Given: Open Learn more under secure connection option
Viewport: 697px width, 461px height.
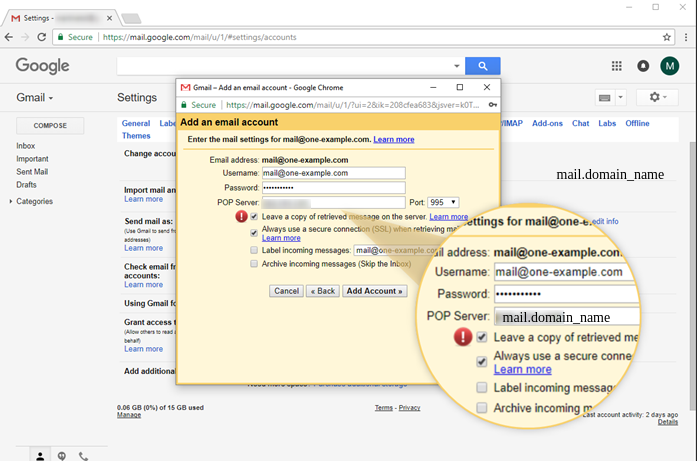Looking at the screenshot, I should (281, 238).
